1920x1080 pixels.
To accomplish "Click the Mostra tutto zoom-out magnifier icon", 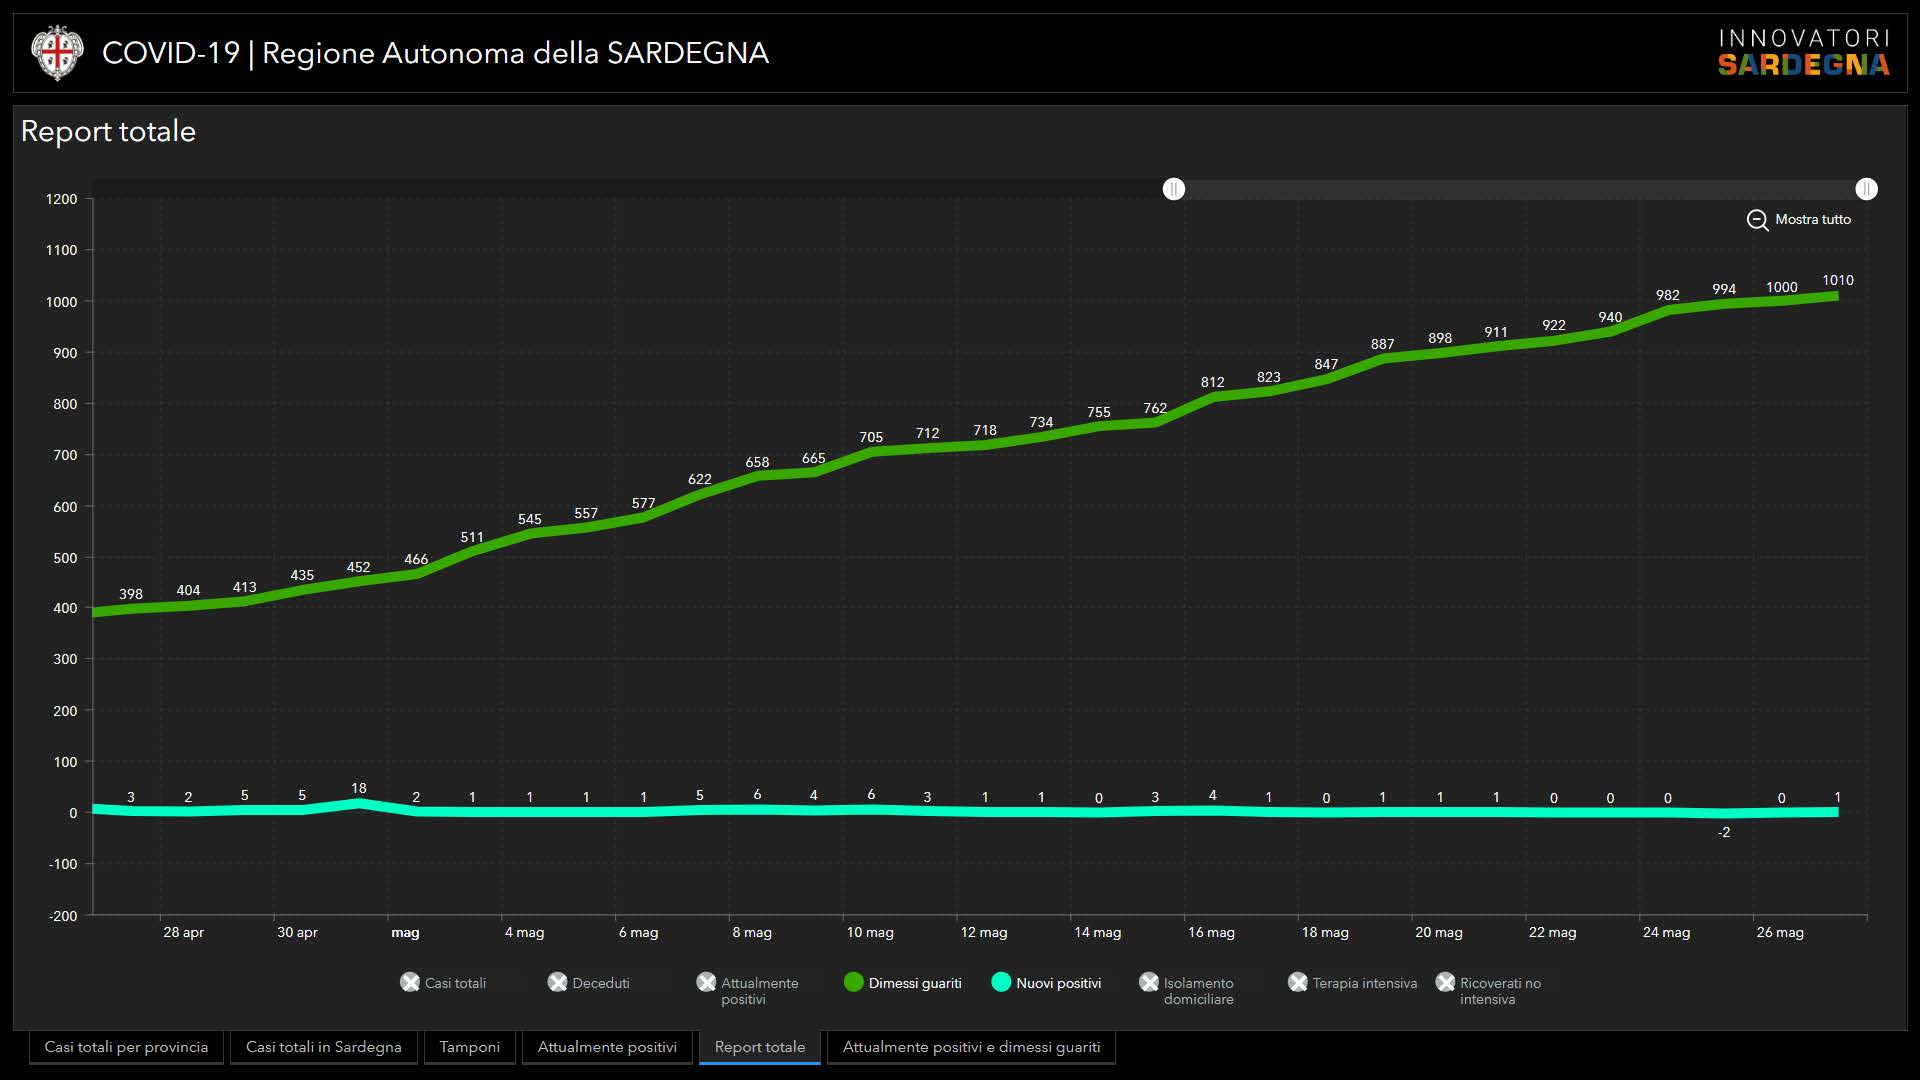I will pyautogui.click(x=1757, y=220).
